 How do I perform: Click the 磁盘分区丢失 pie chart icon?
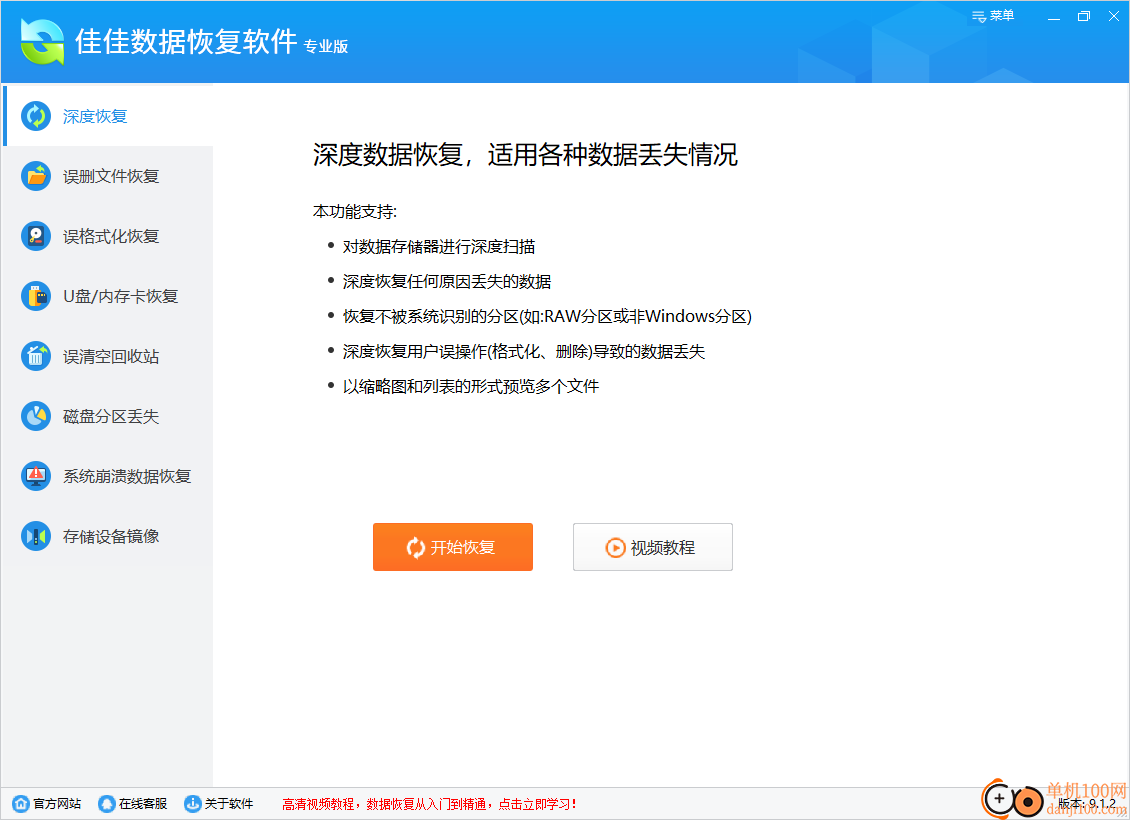click(x=36, y=416)
